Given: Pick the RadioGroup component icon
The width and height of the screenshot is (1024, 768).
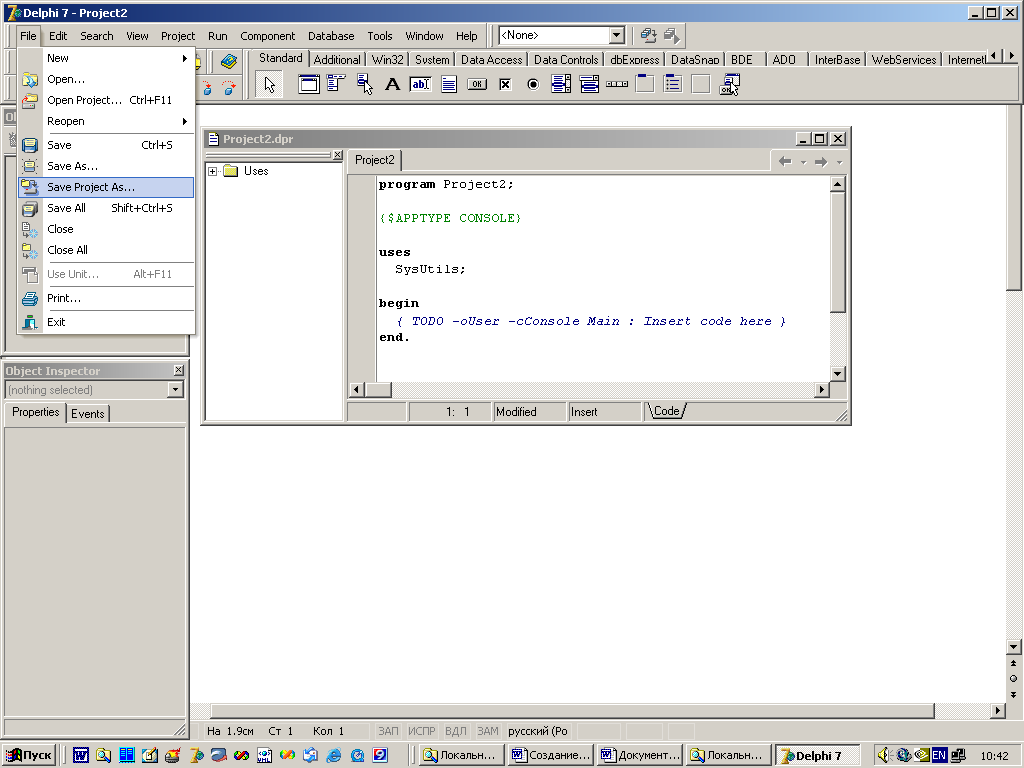Looking at the screenshot, I should [x=673, y=84].
